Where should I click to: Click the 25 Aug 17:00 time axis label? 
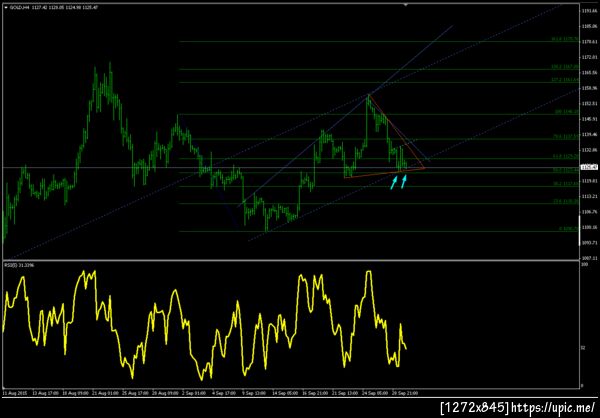[x=134, y=393]
